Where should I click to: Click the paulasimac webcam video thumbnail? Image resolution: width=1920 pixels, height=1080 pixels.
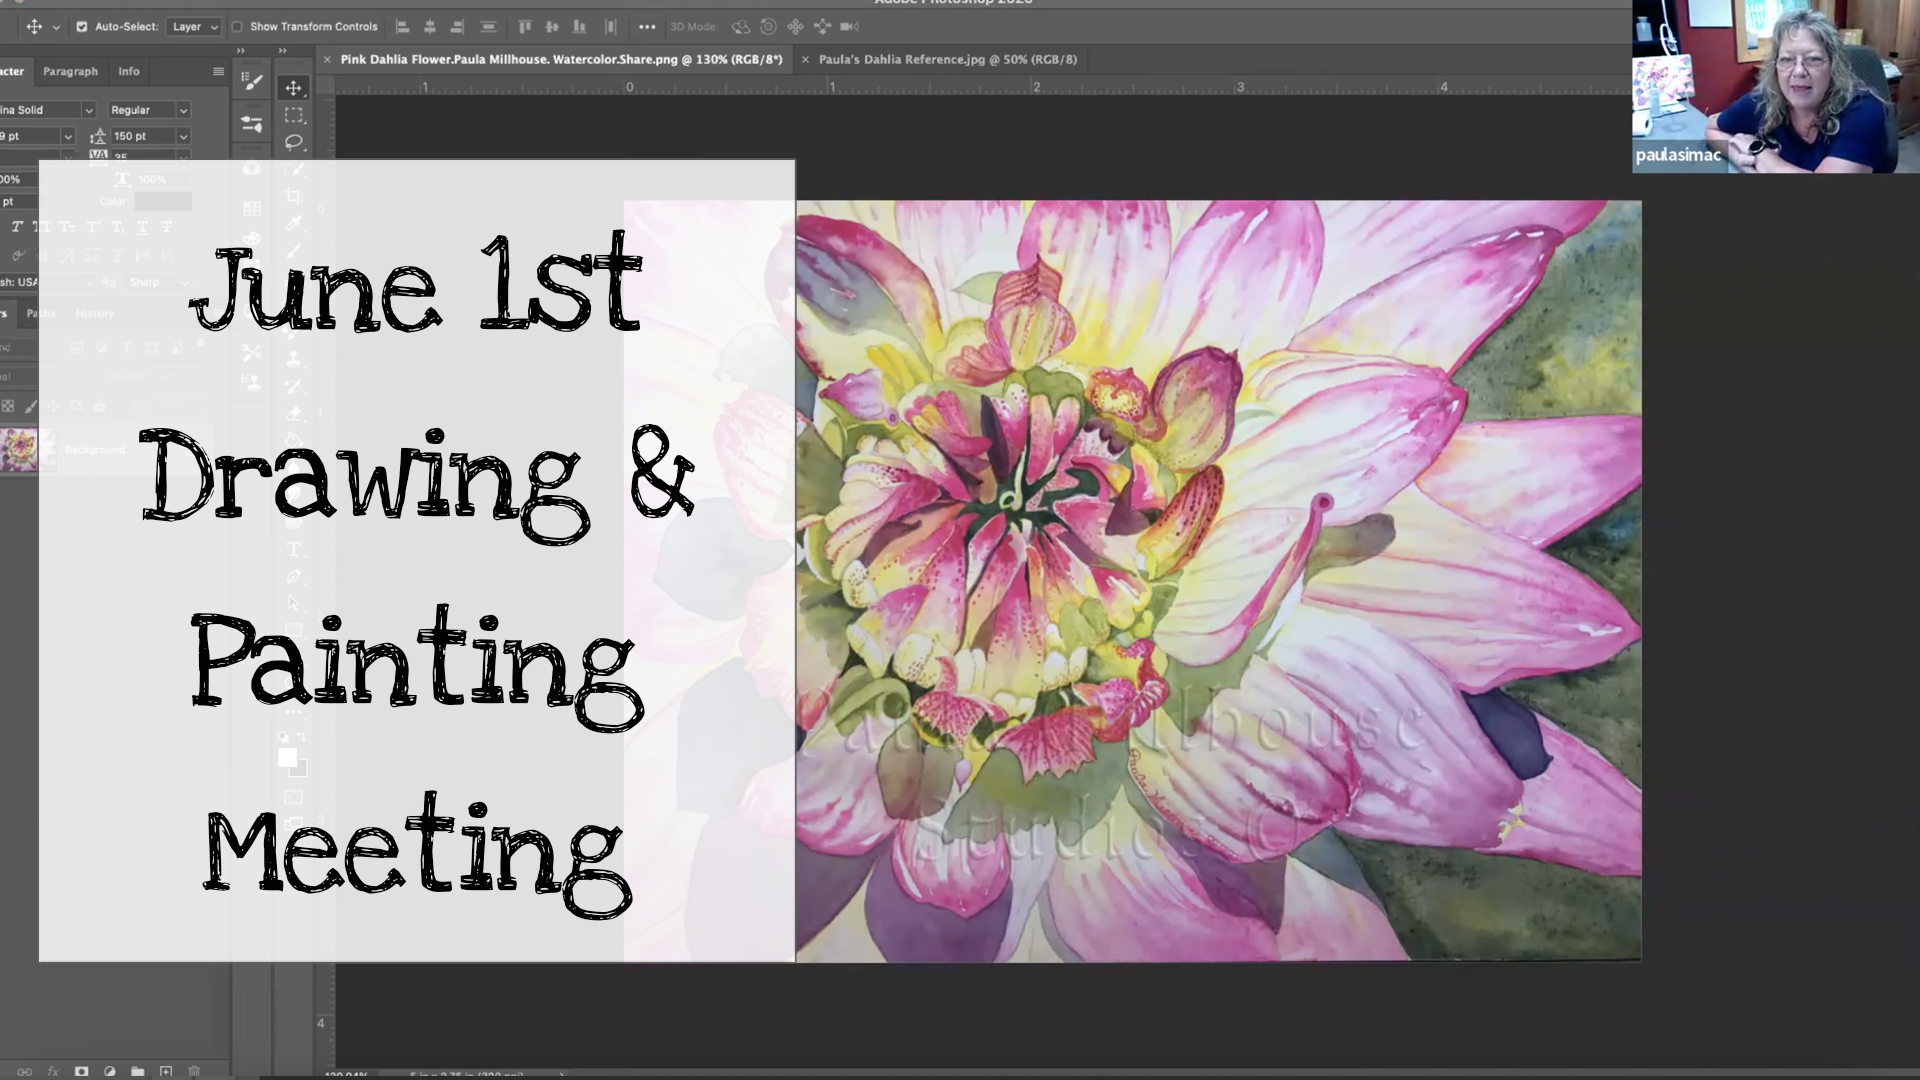(x=1776, y=86)
